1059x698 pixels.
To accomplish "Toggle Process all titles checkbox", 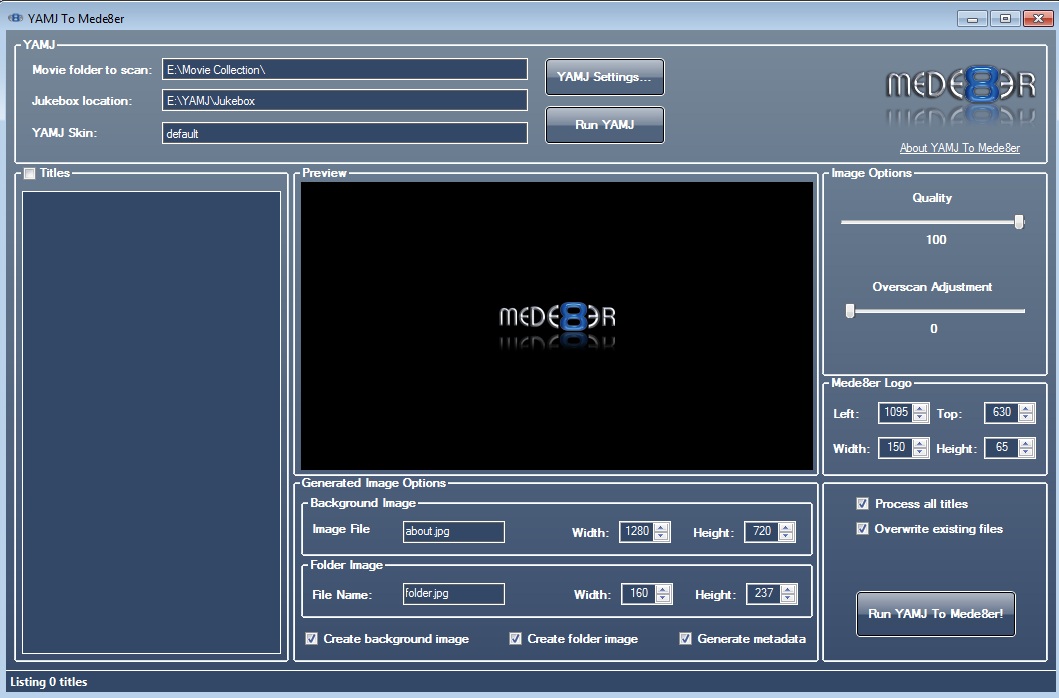I will coord(862,503).
